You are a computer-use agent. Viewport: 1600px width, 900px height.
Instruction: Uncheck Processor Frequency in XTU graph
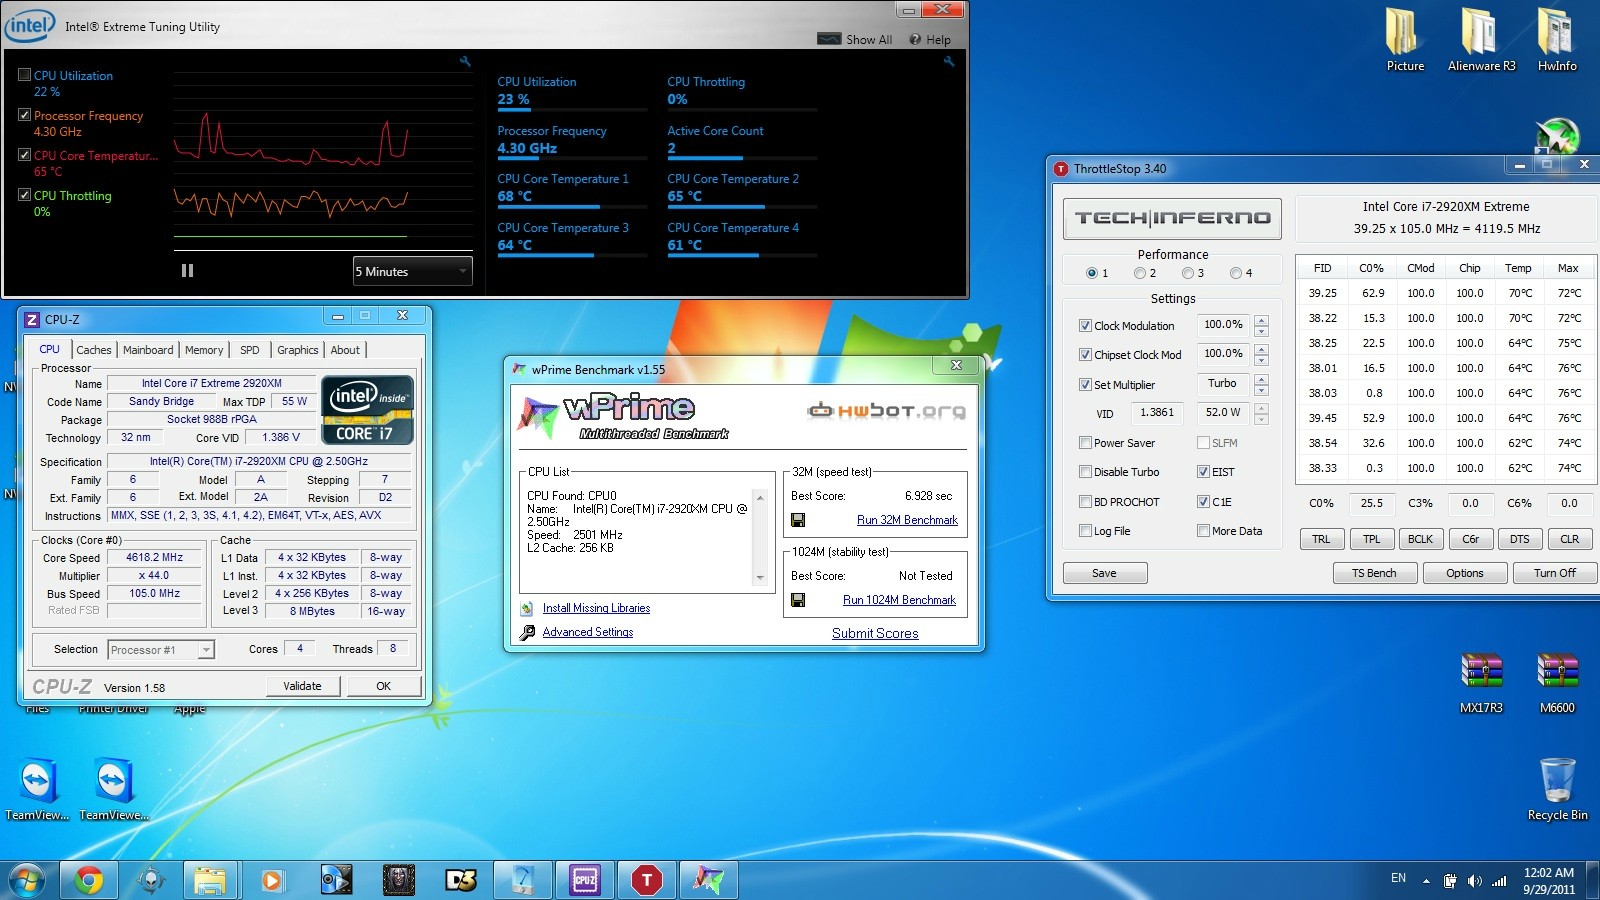point(24,115)
